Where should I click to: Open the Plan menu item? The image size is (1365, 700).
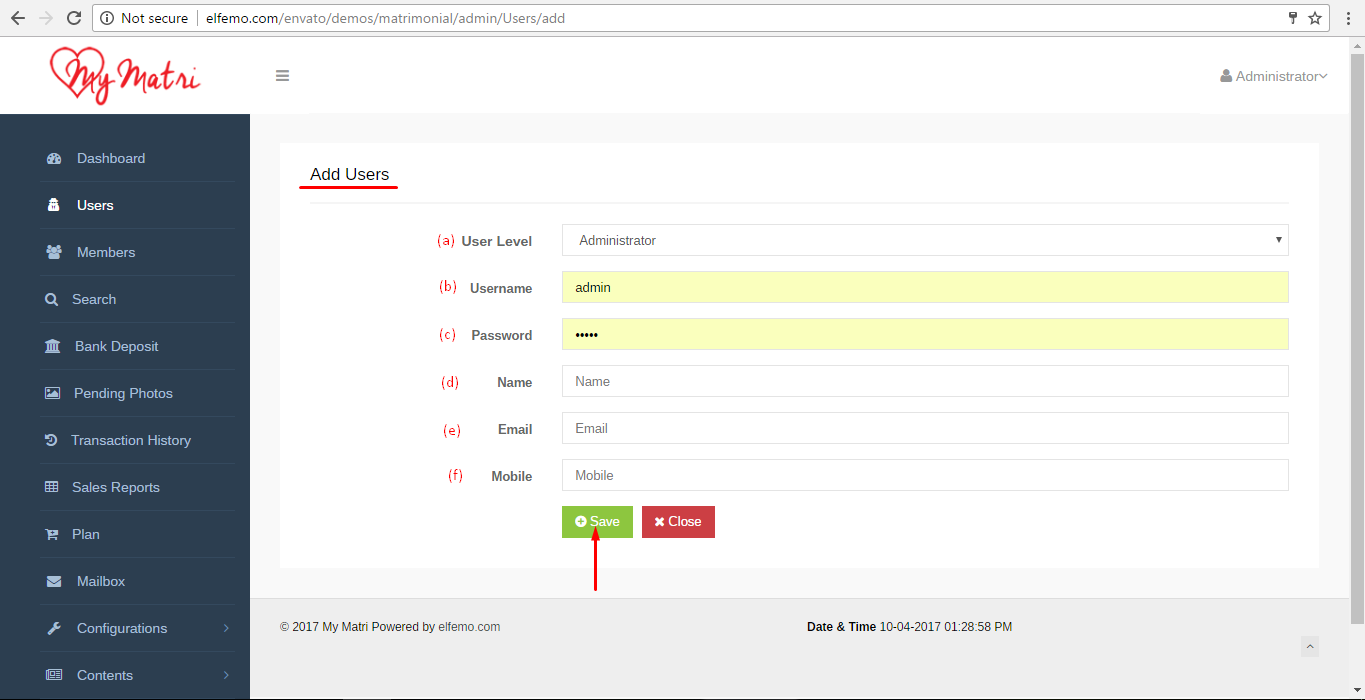pyautogui.click(x=86, y=534)
